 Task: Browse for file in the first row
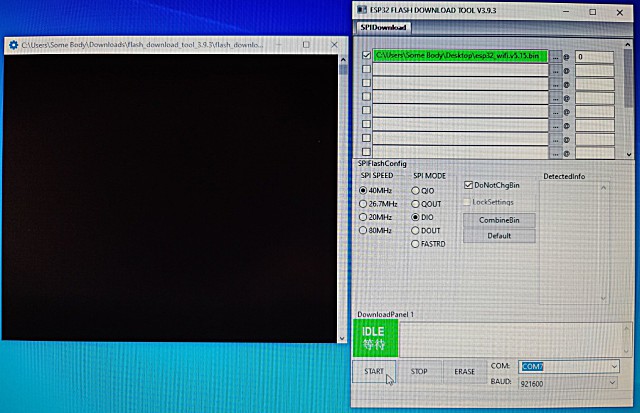[x=555, y=57]
